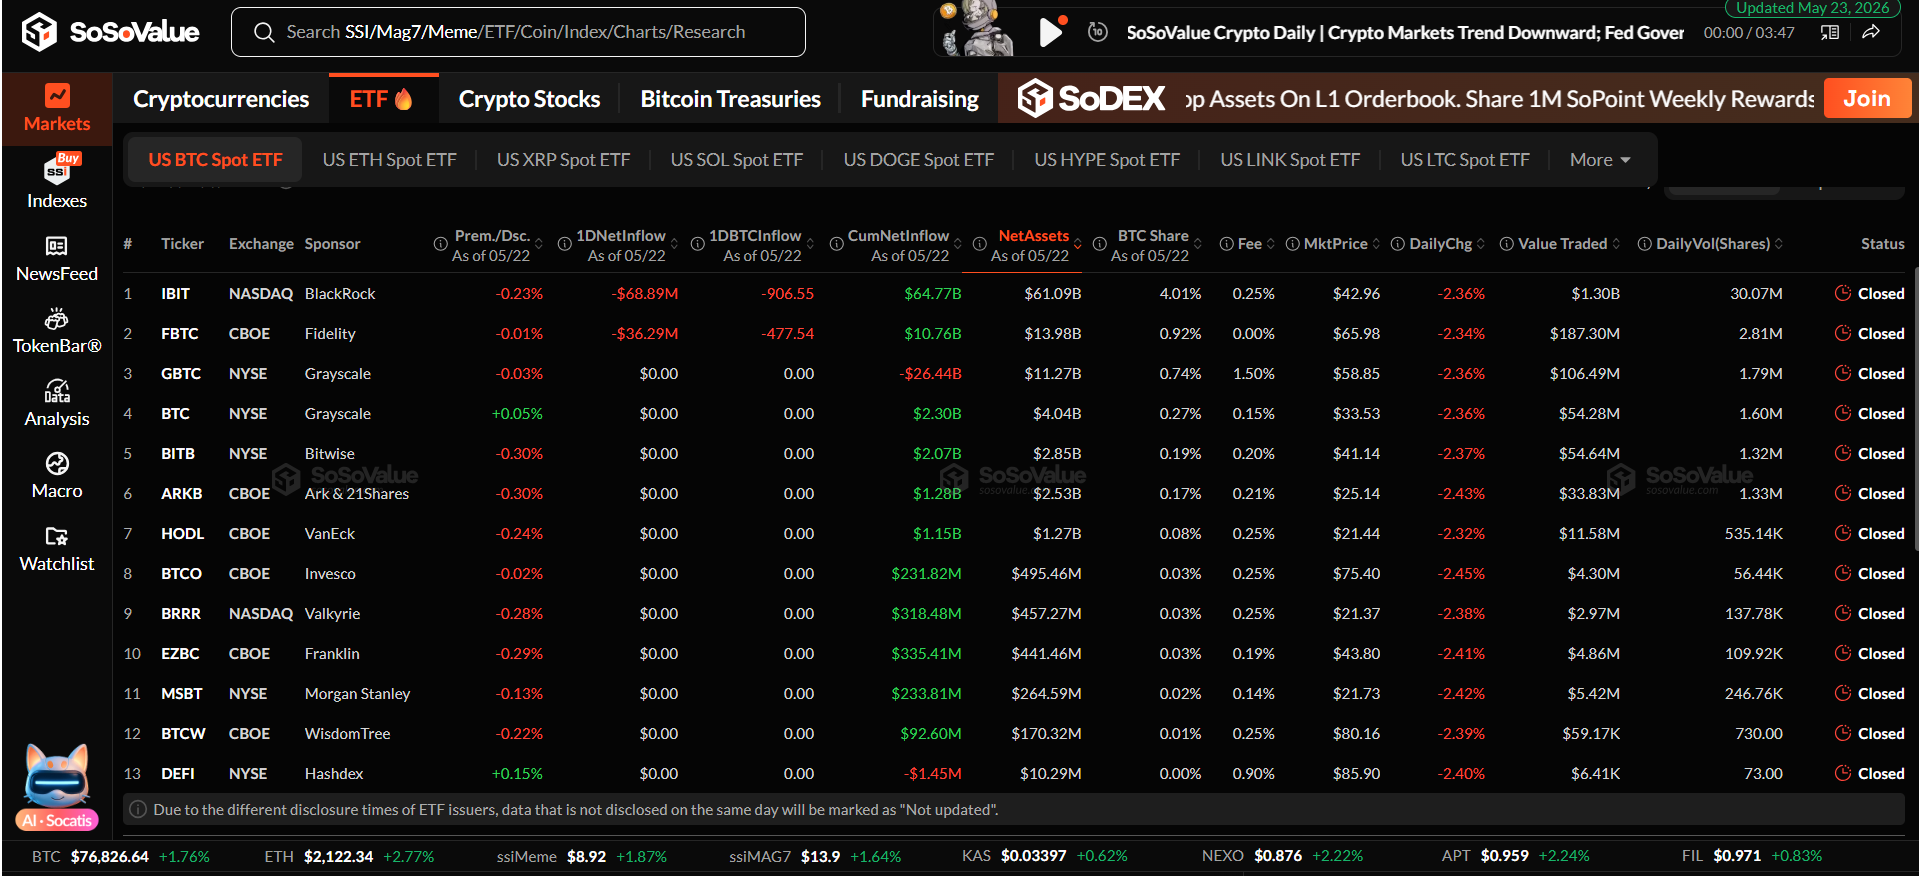Click the orange Join button
This screenshot has width=1919, height=876.
[x=1867, y=98]
